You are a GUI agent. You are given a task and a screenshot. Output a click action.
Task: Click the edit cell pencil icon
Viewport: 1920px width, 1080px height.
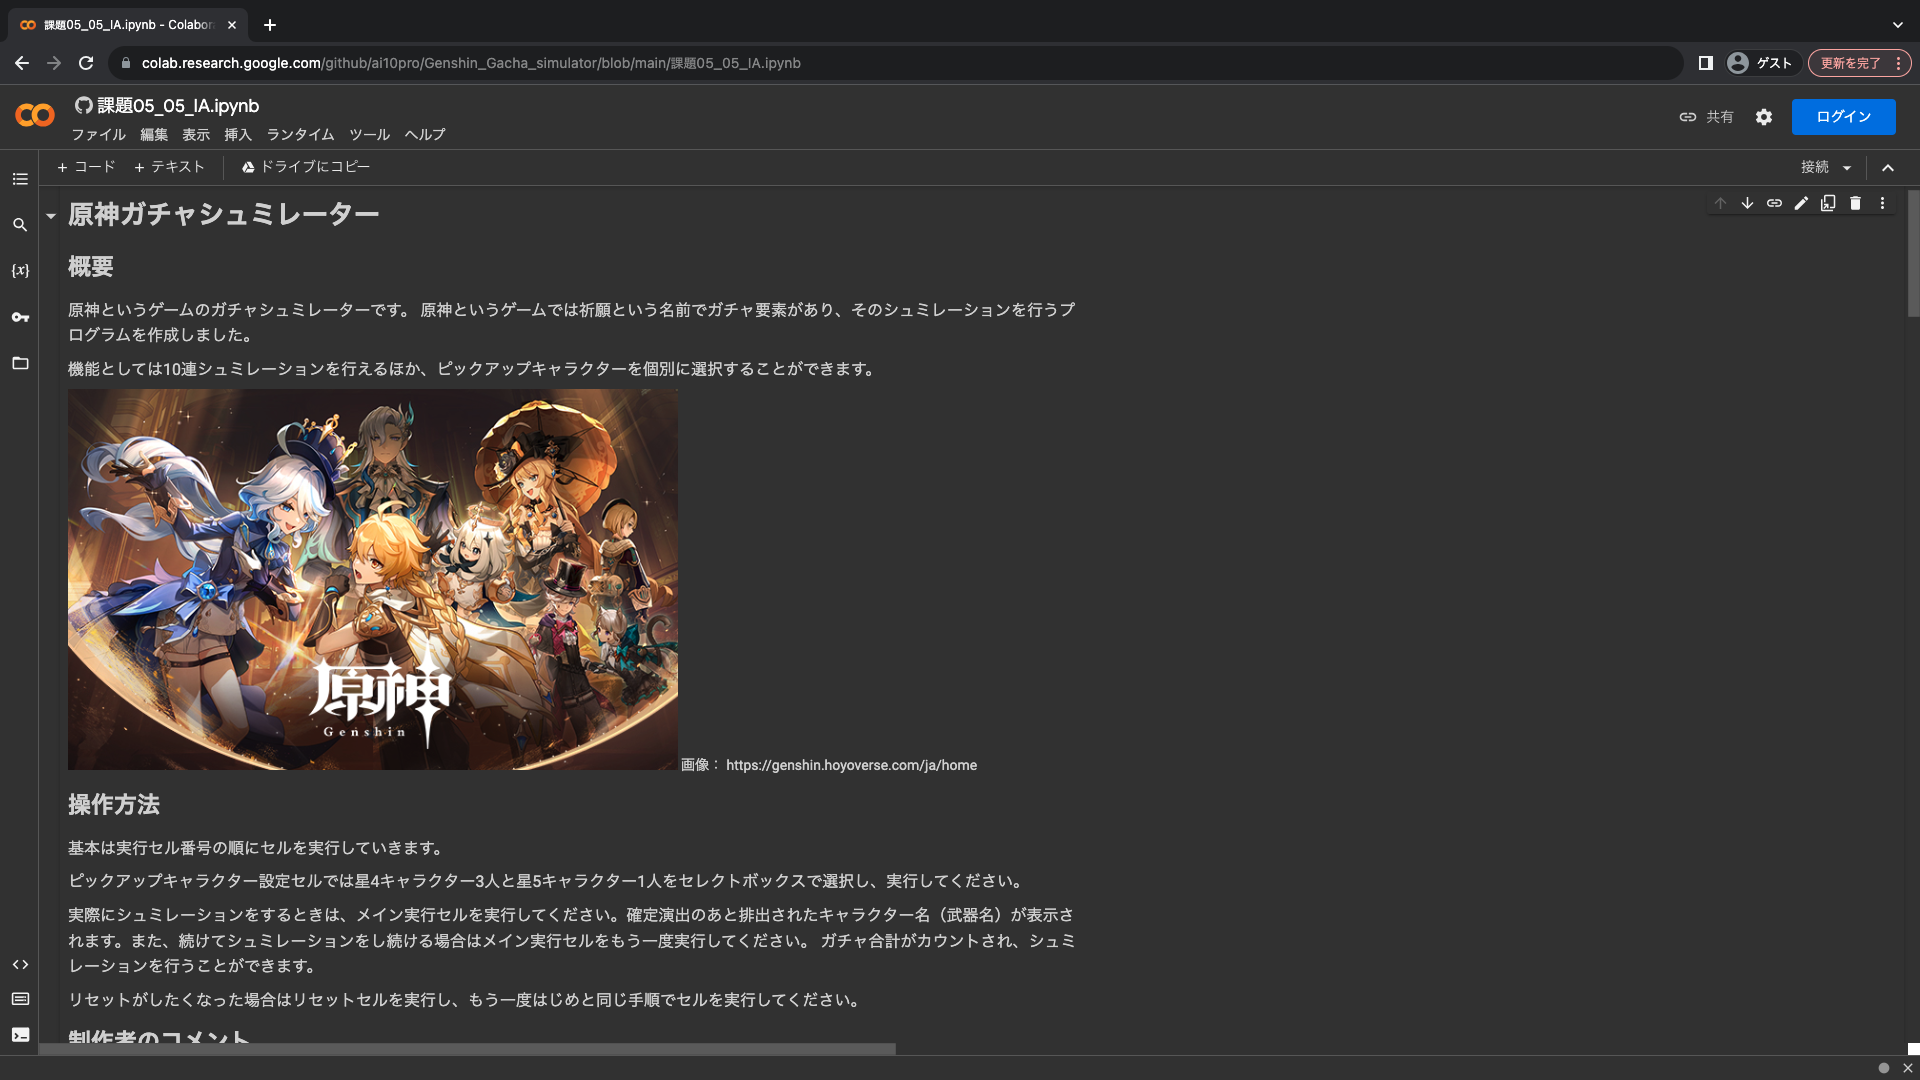click(1801, 203)
